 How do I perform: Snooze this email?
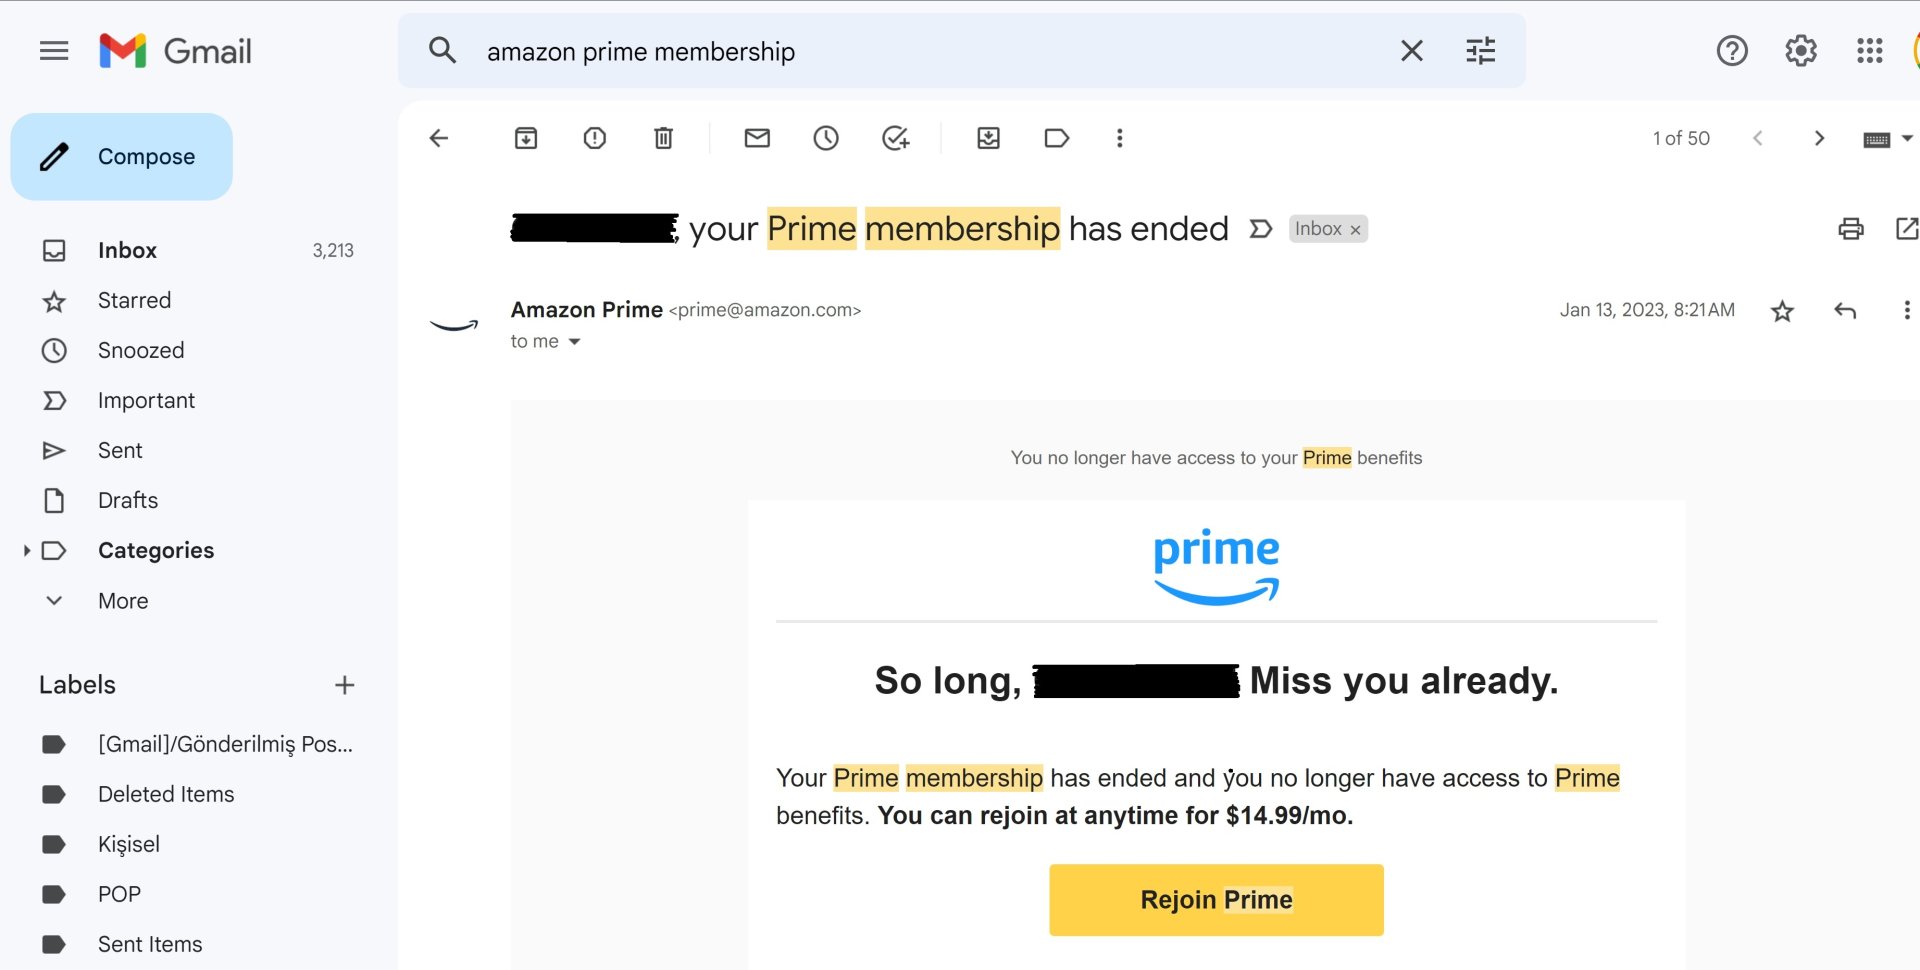click(826, 138)
